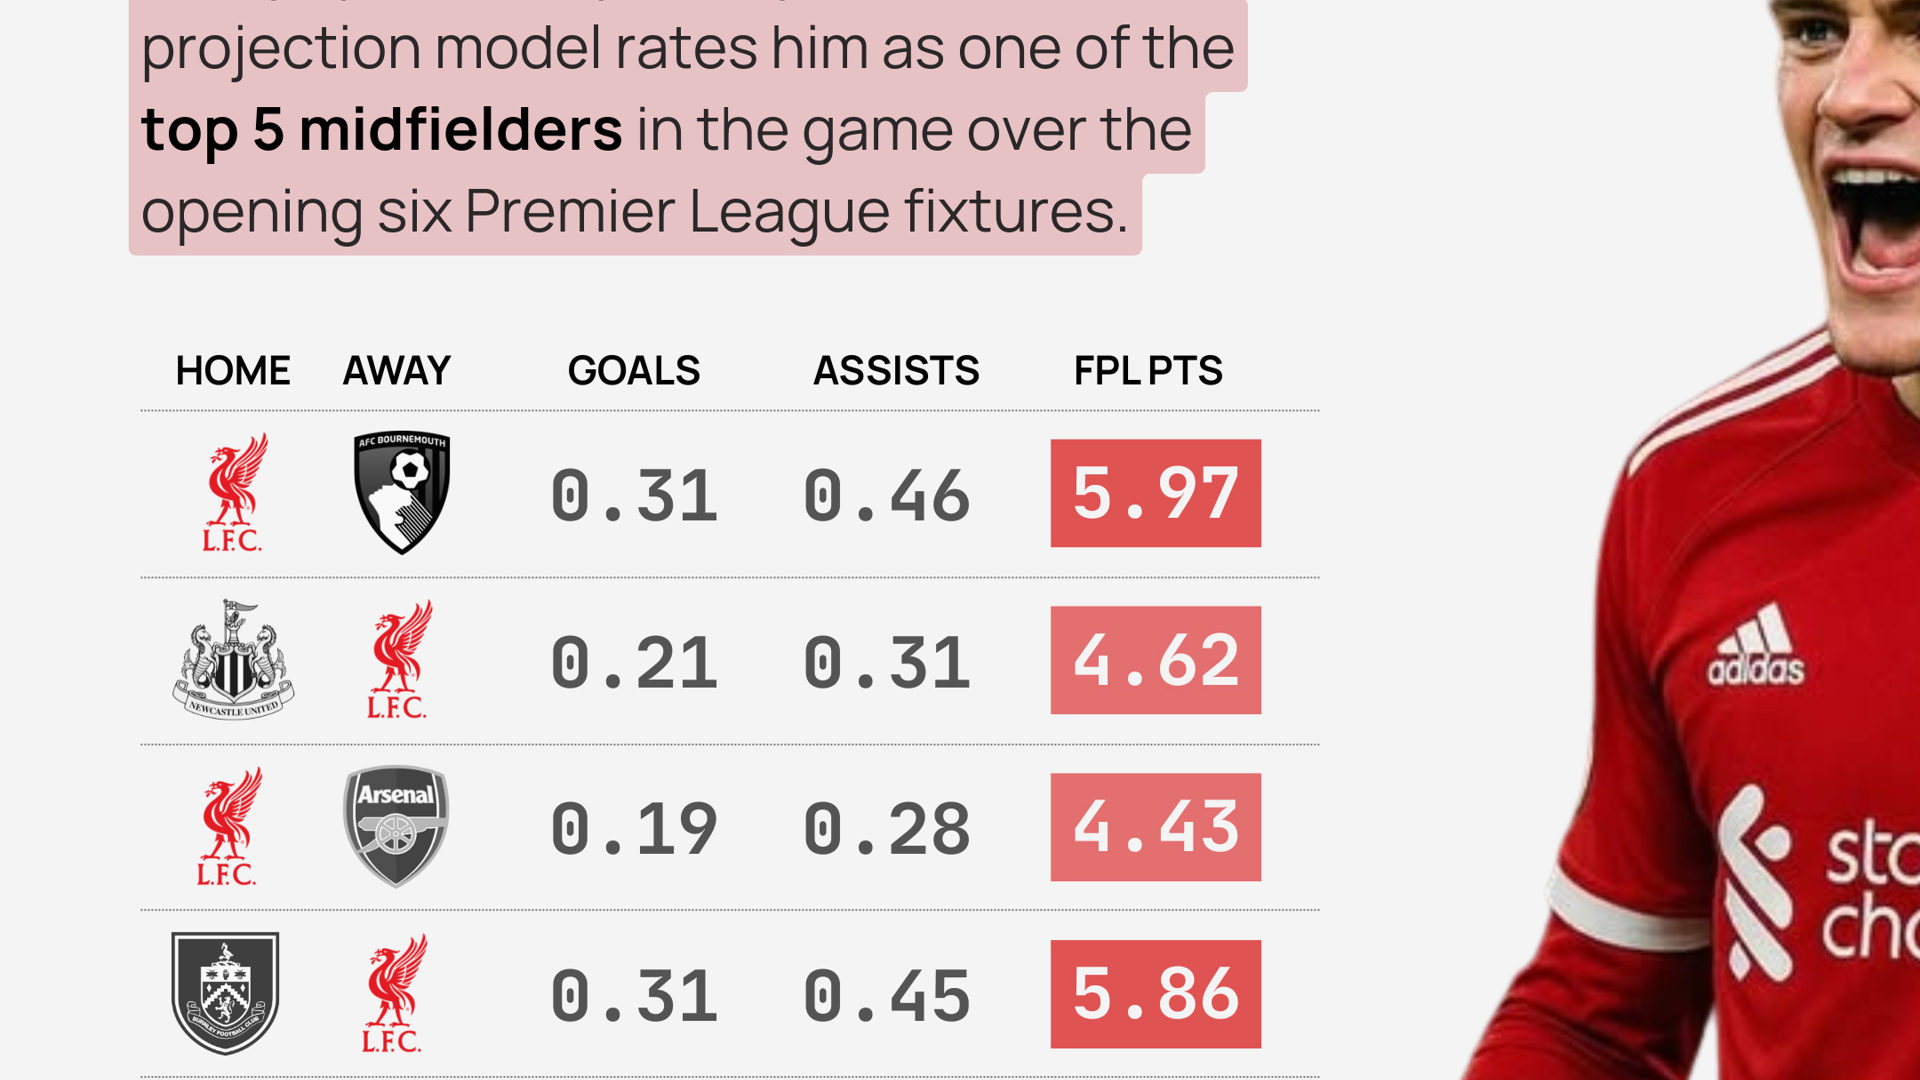Viewport: 1920px width, 1080px height.
Task: Click the FPL PTS column header
Action: [1148, 371]
